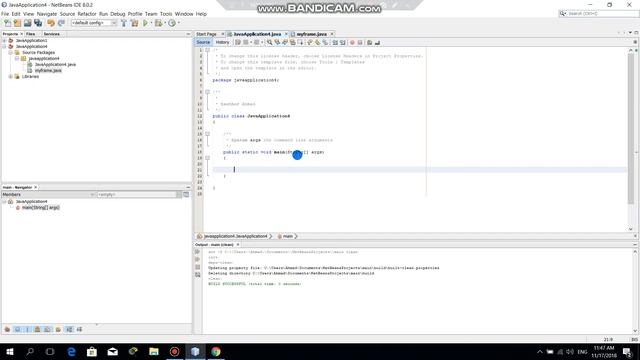Toggle Source view button in editor
This screenshot has width=640, height=360.
point(203,42)
